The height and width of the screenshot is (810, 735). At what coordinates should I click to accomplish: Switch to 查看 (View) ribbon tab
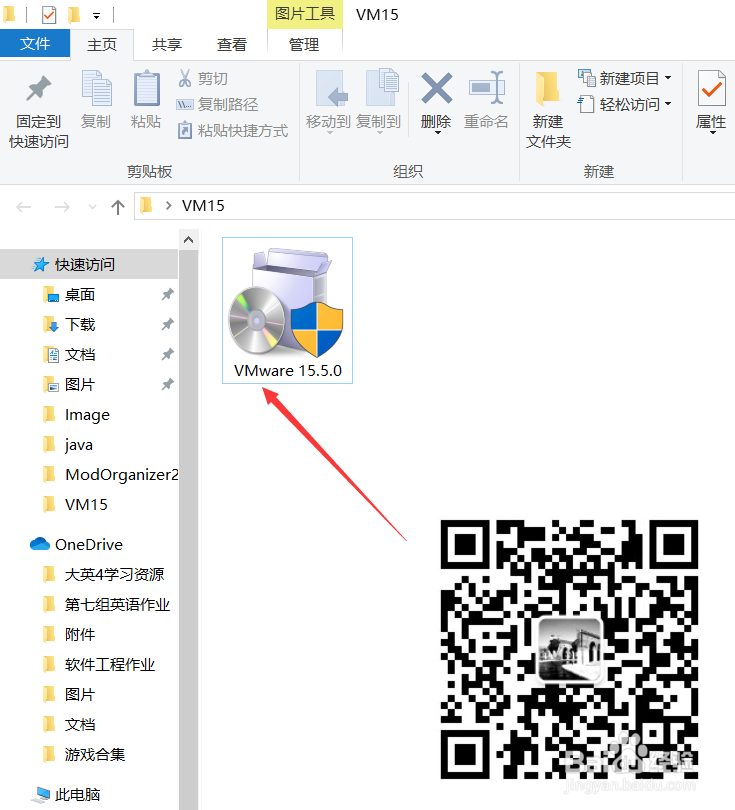pyautogui.click(x=231, y=44)
